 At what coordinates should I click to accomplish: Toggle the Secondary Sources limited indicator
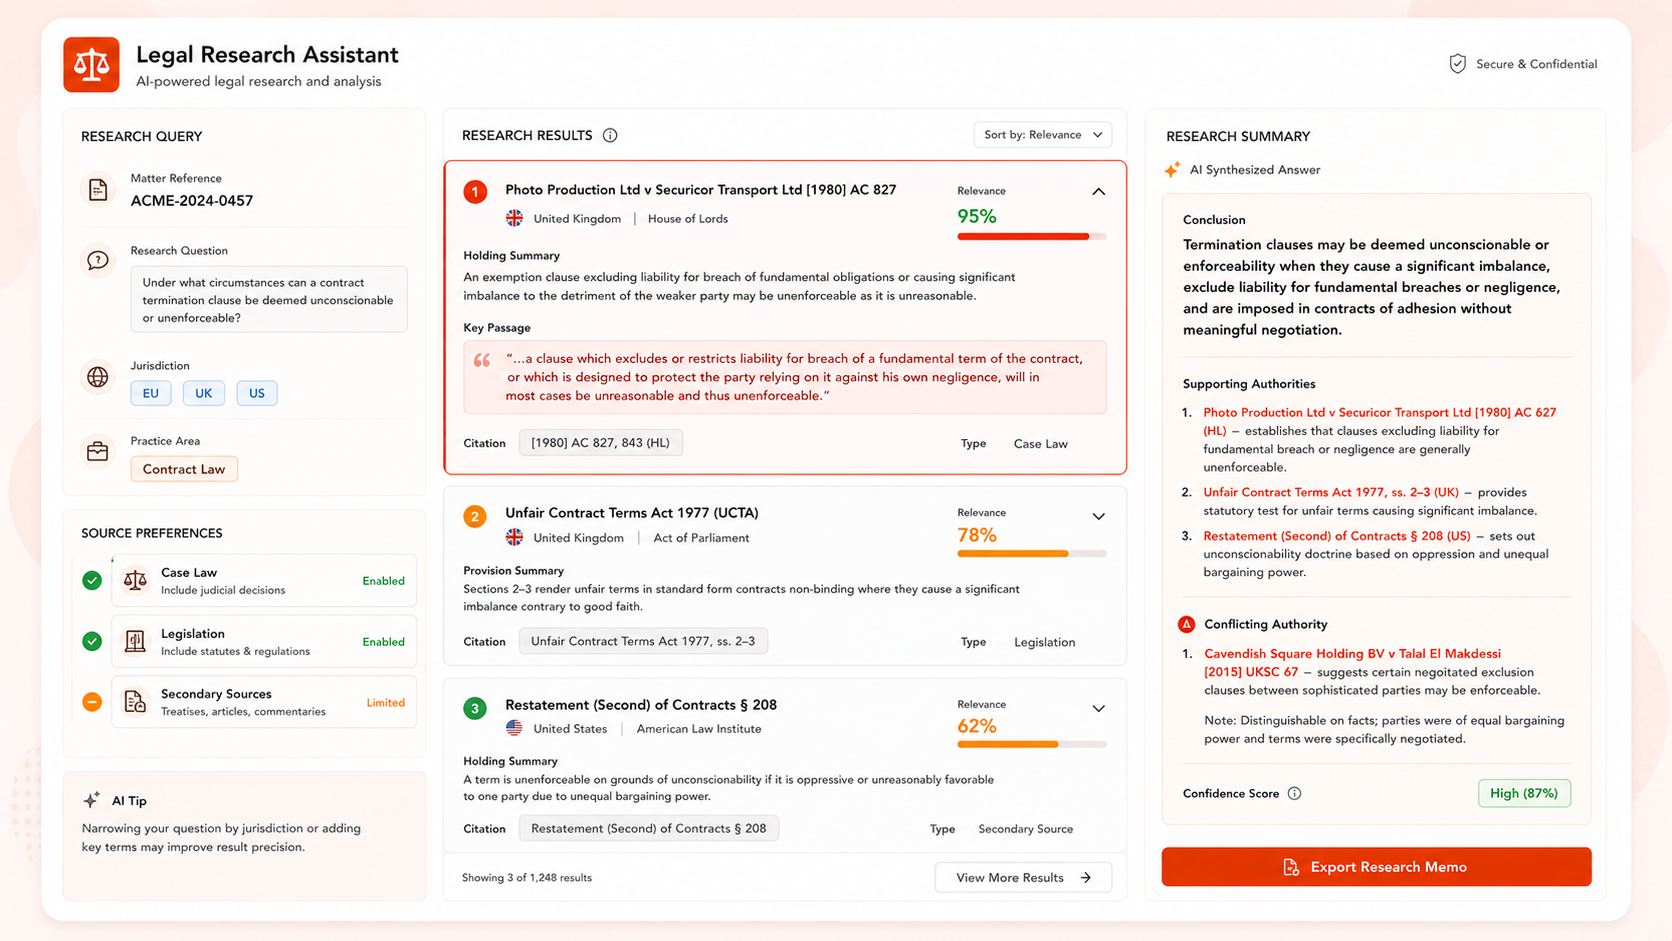click(92, 702)
